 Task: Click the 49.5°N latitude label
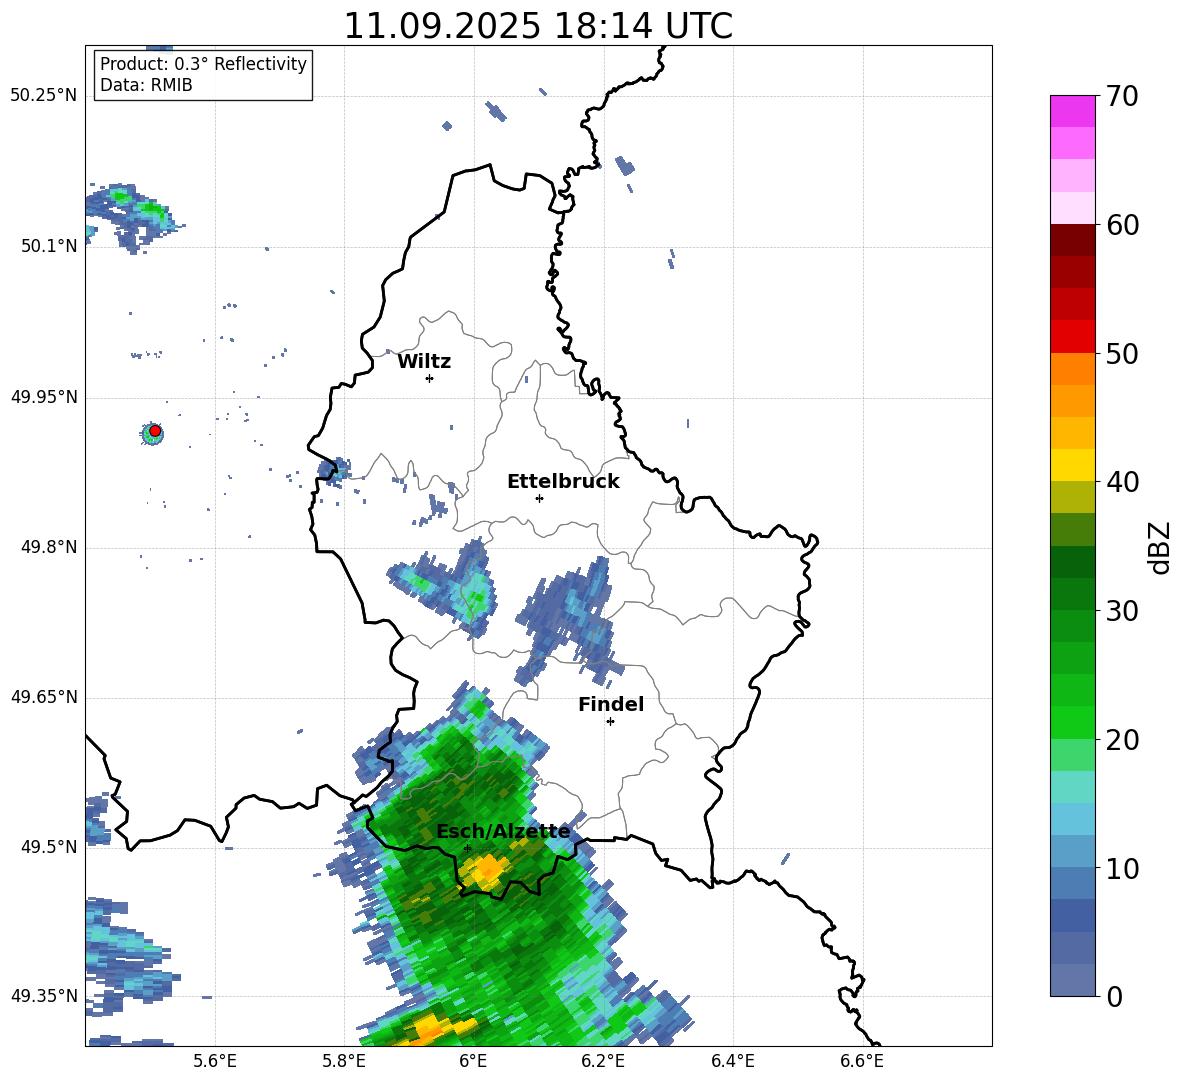(49, 847)
